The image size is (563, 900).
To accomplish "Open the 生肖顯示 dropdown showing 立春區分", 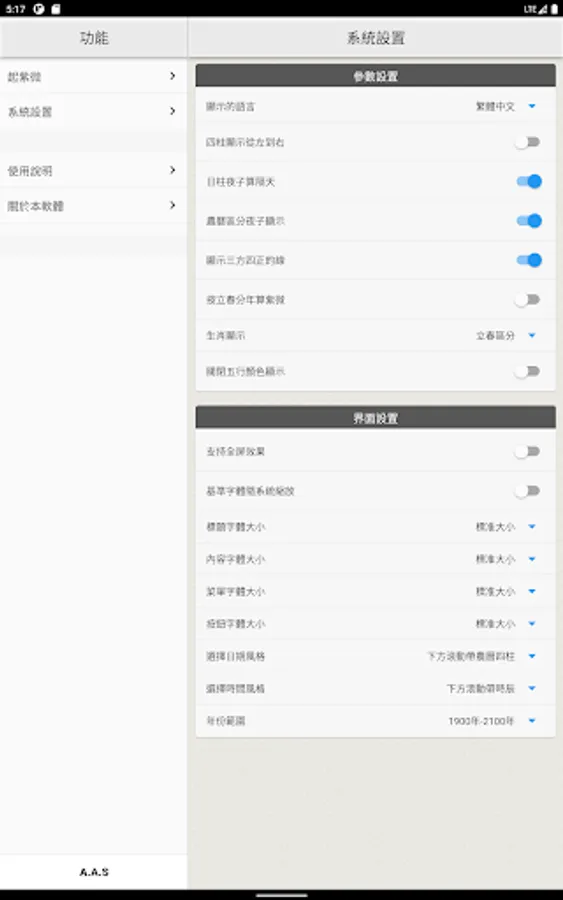I will 506,335.
